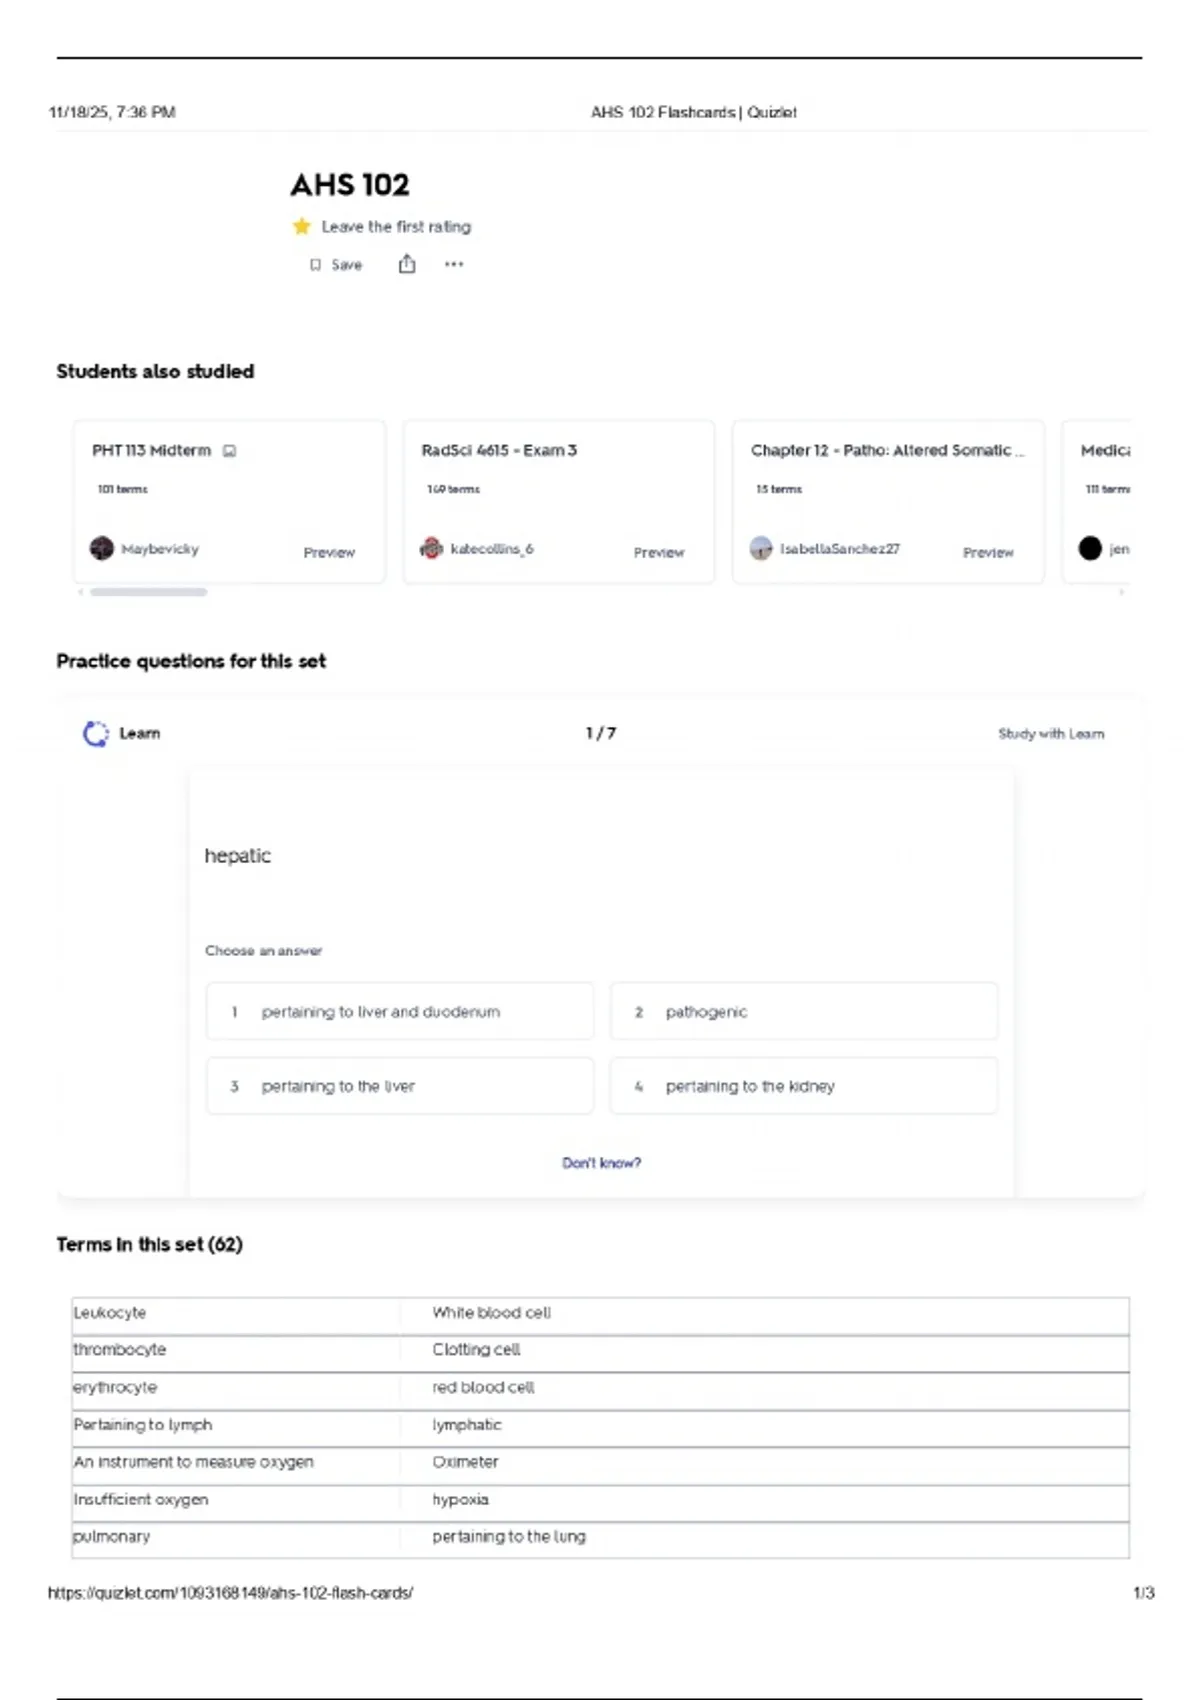Click the share icon

(407, 264)
